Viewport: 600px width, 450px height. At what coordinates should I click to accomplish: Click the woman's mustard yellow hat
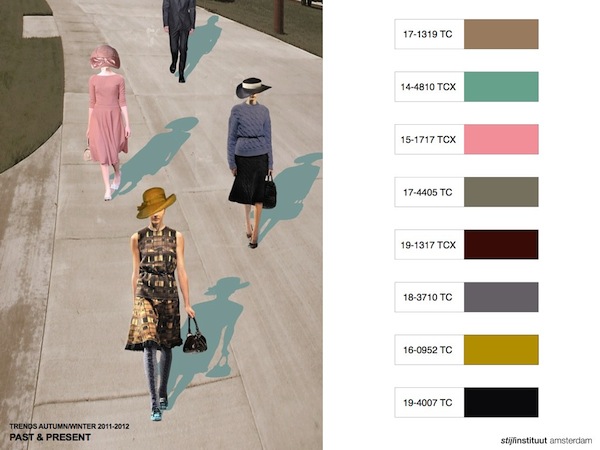point(156,201)
